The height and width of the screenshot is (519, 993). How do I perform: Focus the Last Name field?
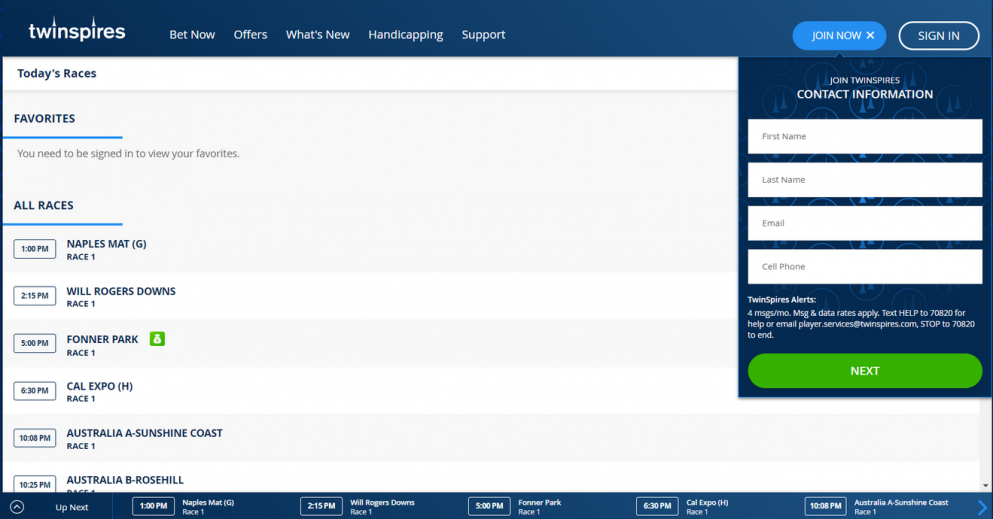point(864,180)
